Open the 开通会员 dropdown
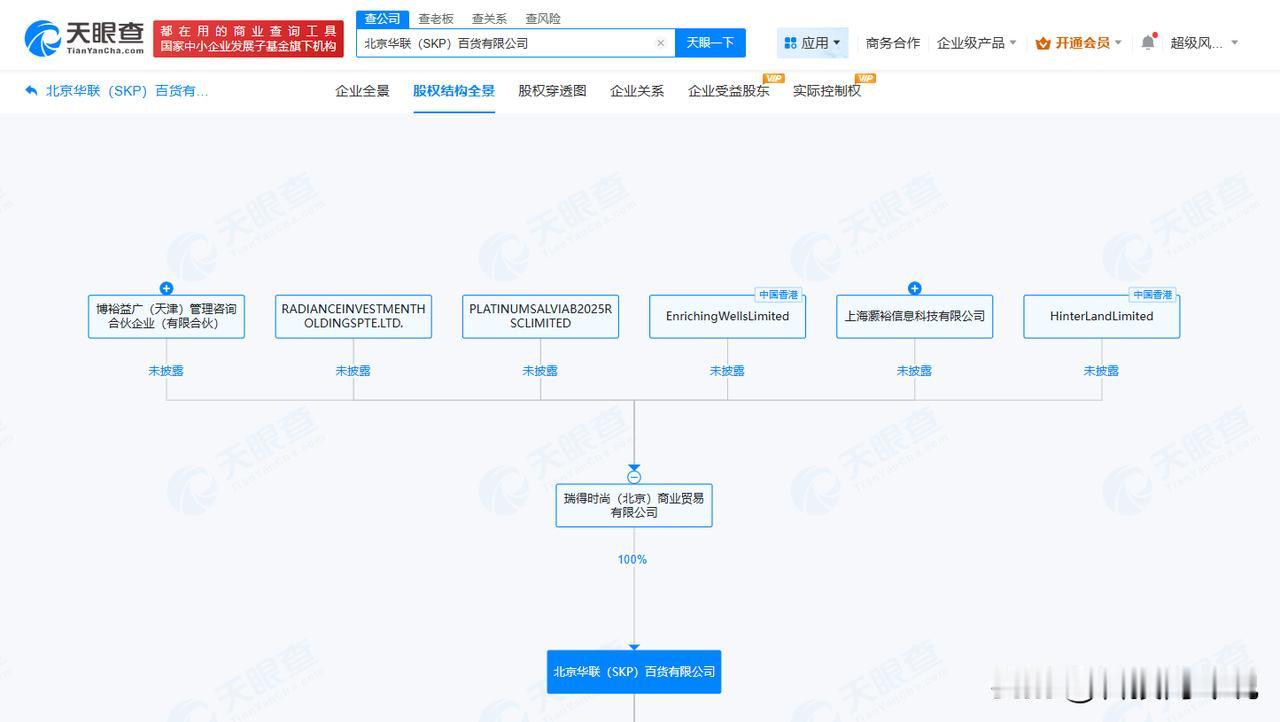The image size is (1280, 722). [1079, 43]
